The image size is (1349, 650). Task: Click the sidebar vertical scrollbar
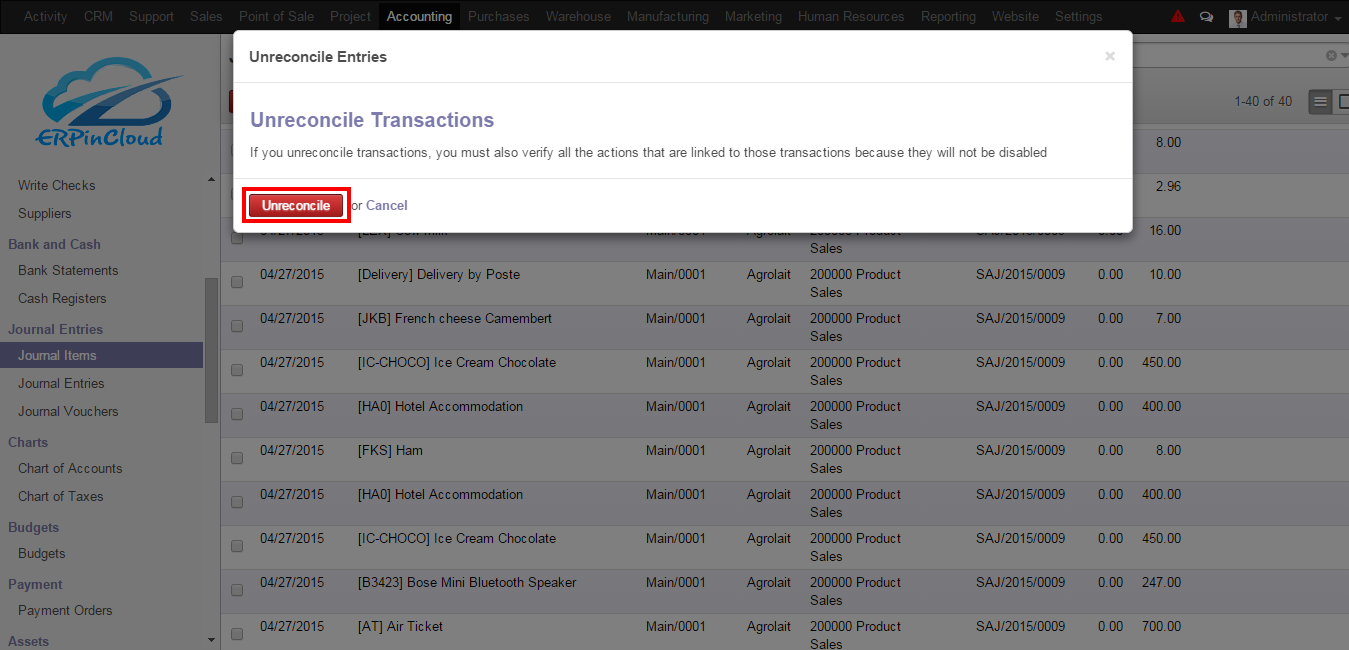click(211, 350)
